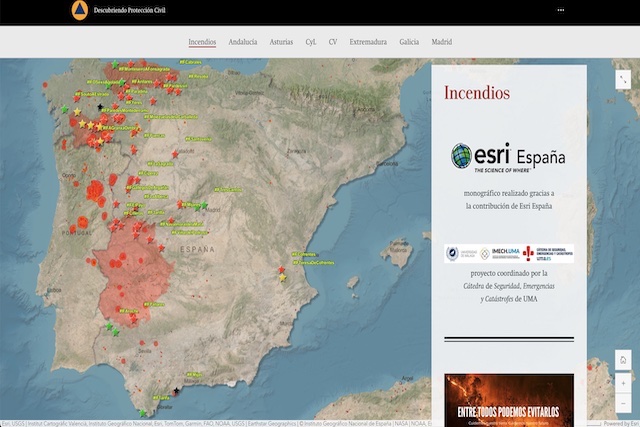The height and width of the screenshot is (427, 640).
Task: Go to the Extremadura tab
Action: 366,42
